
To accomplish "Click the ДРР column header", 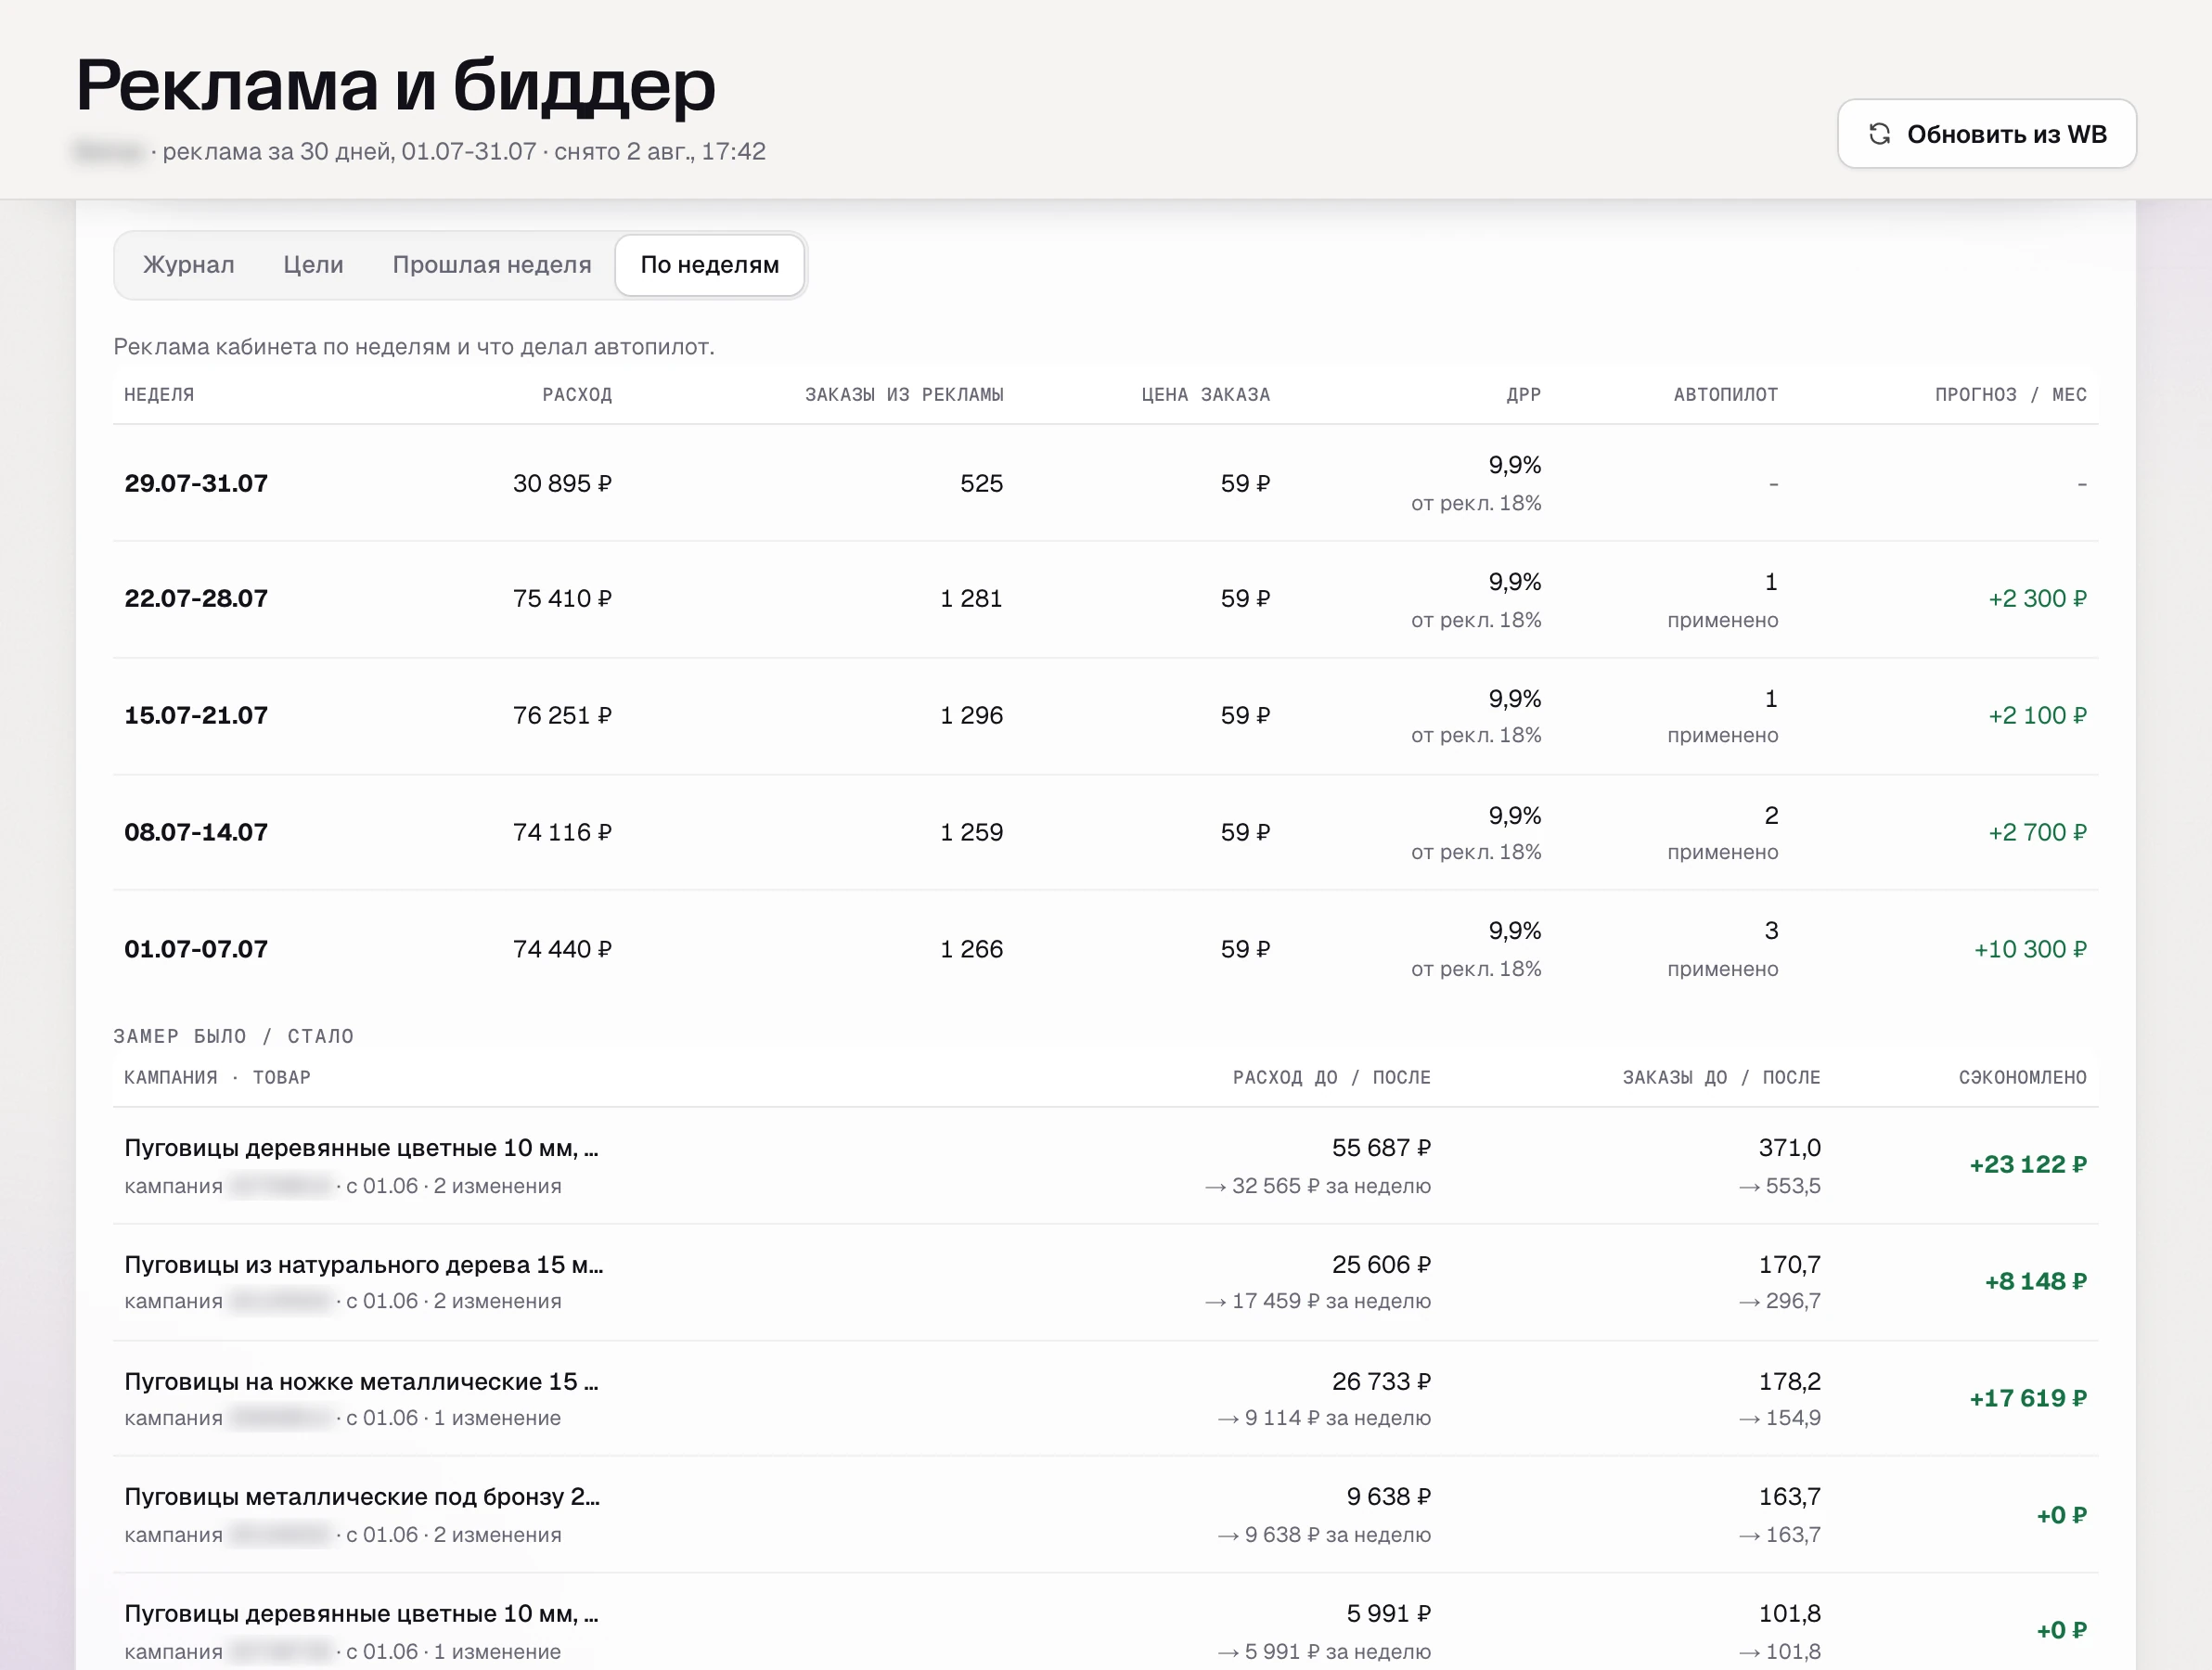I will click(1523, 395).
